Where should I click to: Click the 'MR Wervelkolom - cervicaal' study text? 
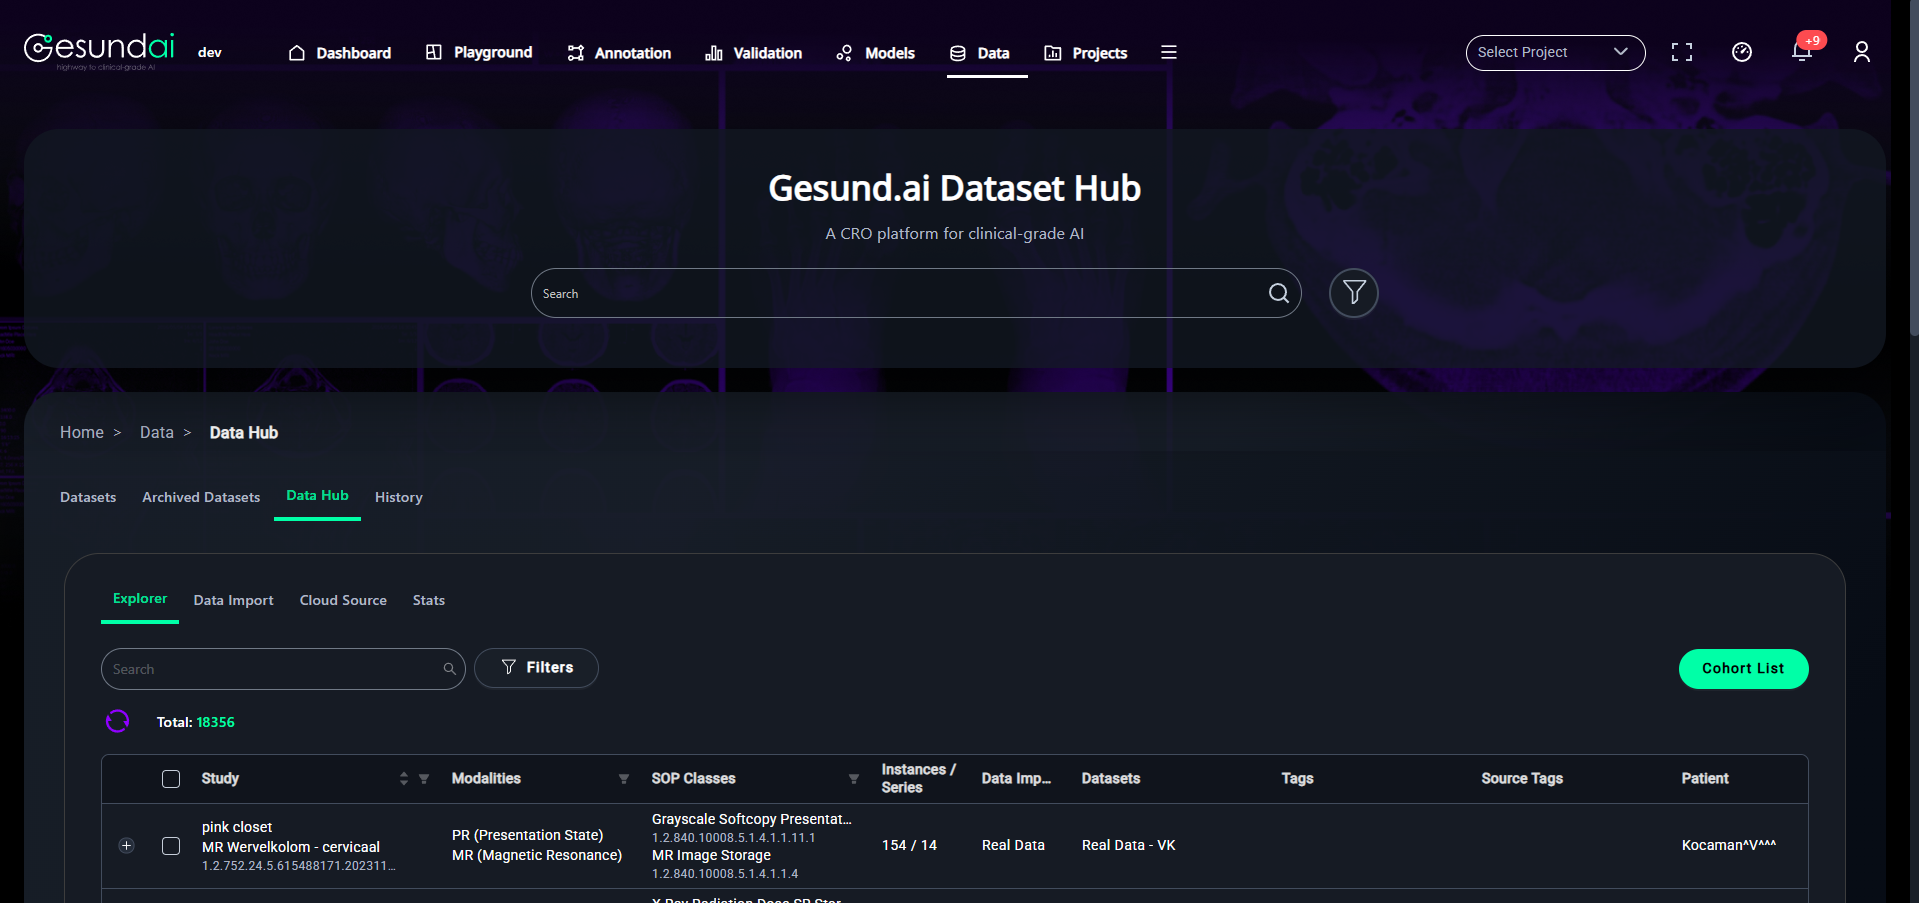[291, 847]
